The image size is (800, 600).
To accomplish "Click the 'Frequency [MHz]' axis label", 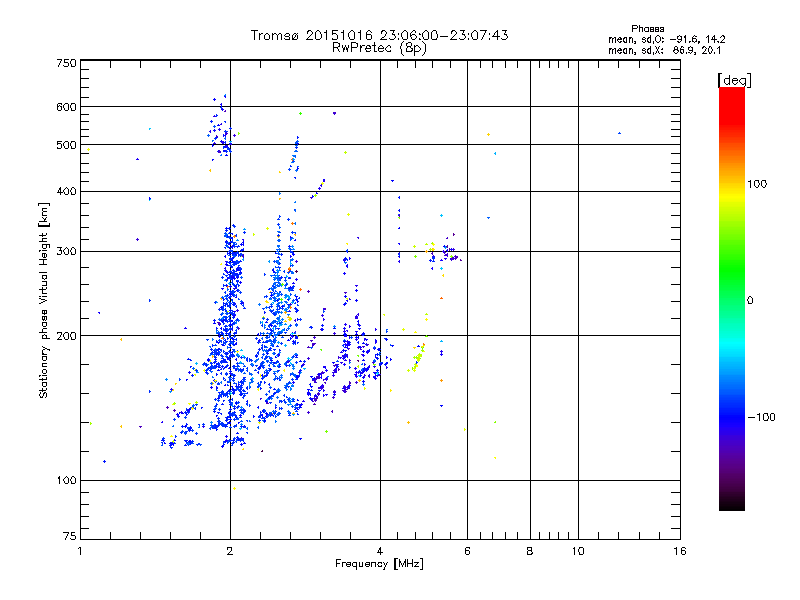I will 379,564.
